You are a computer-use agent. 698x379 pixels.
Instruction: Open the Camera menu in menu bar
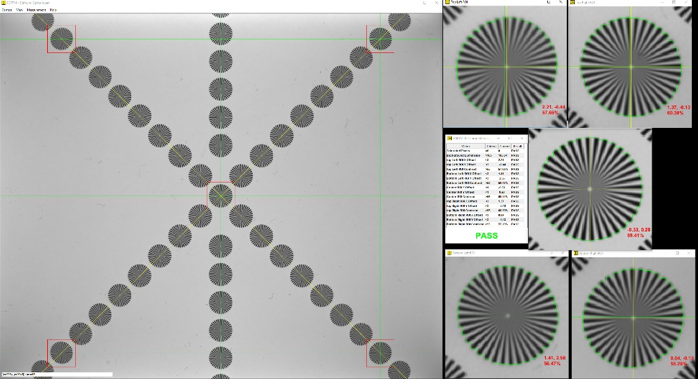[7, 9]
